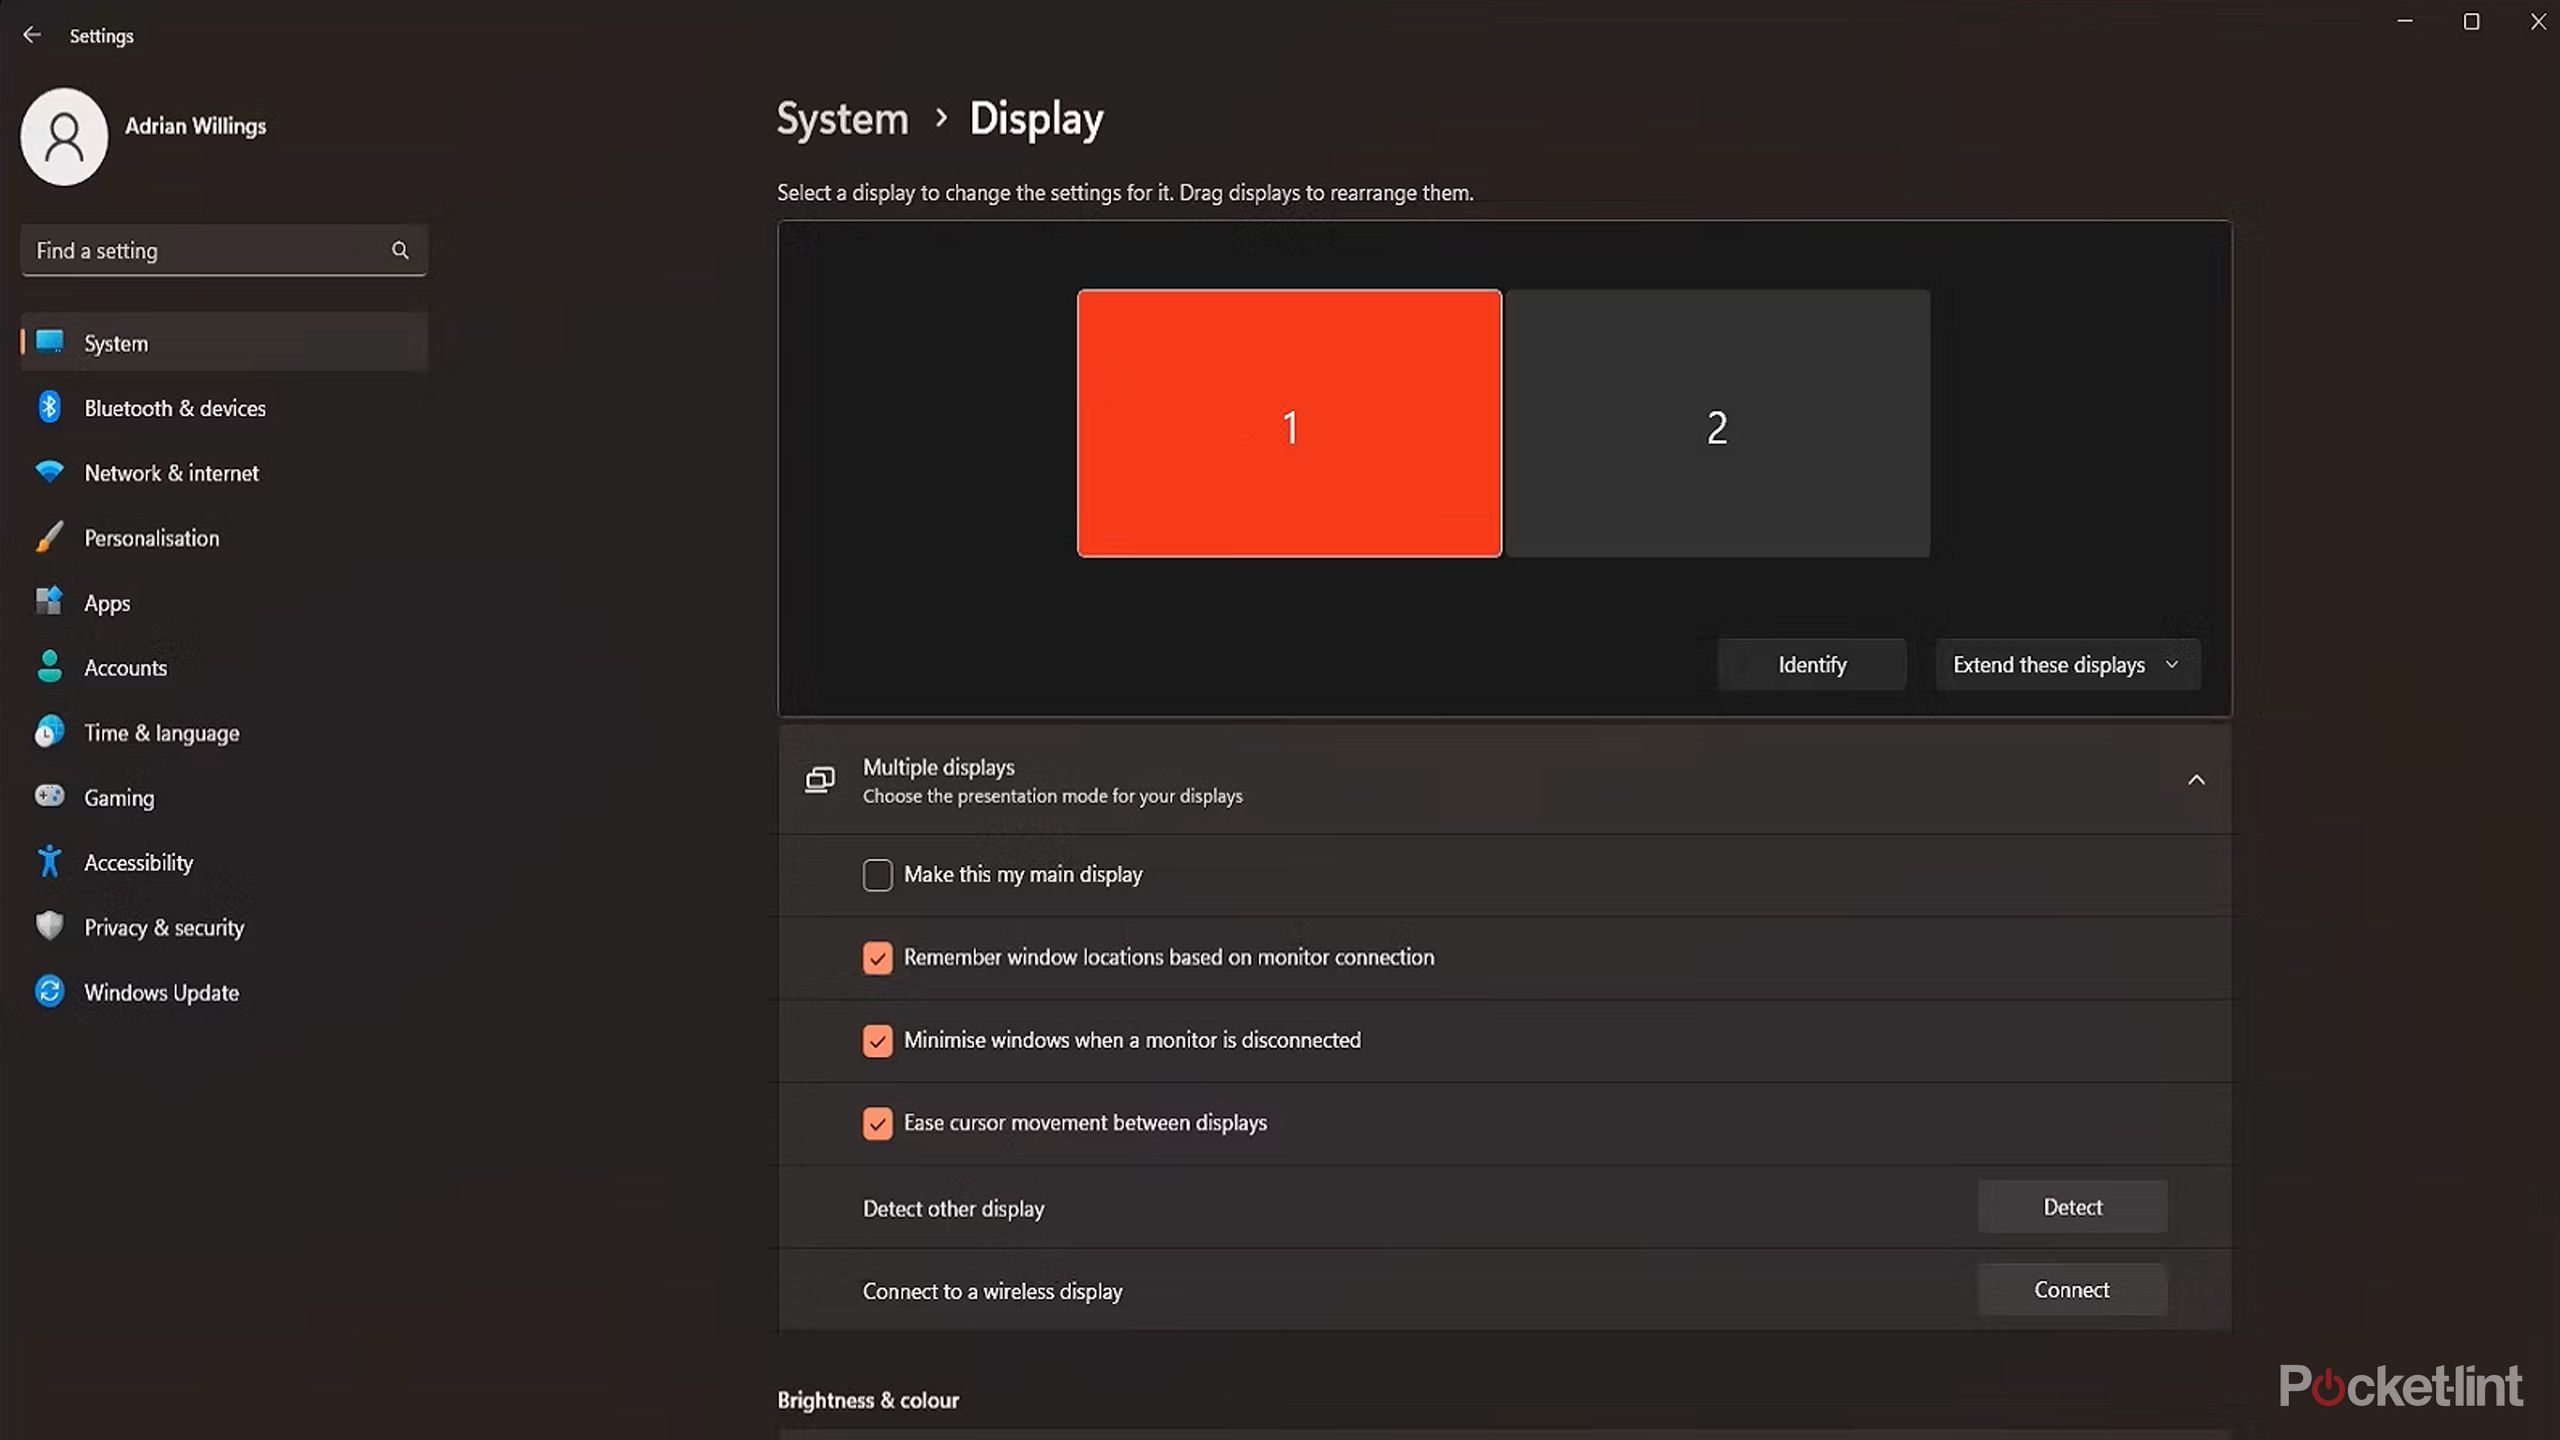
Task: Open Accounts settings
Action: point(125,667)
